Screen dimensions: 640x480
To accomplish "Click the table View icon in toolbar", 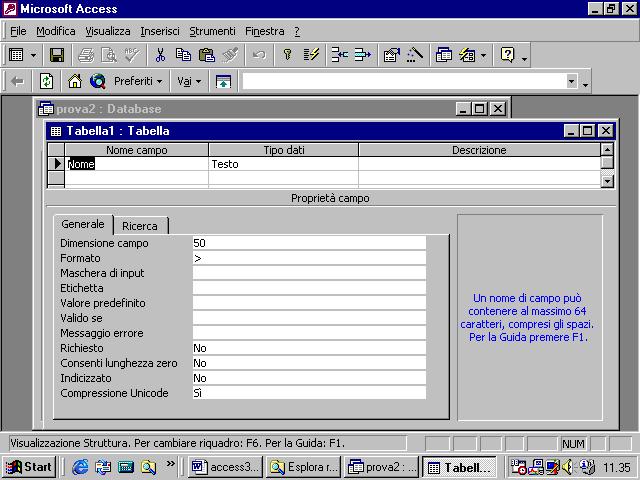I will 16,55.
